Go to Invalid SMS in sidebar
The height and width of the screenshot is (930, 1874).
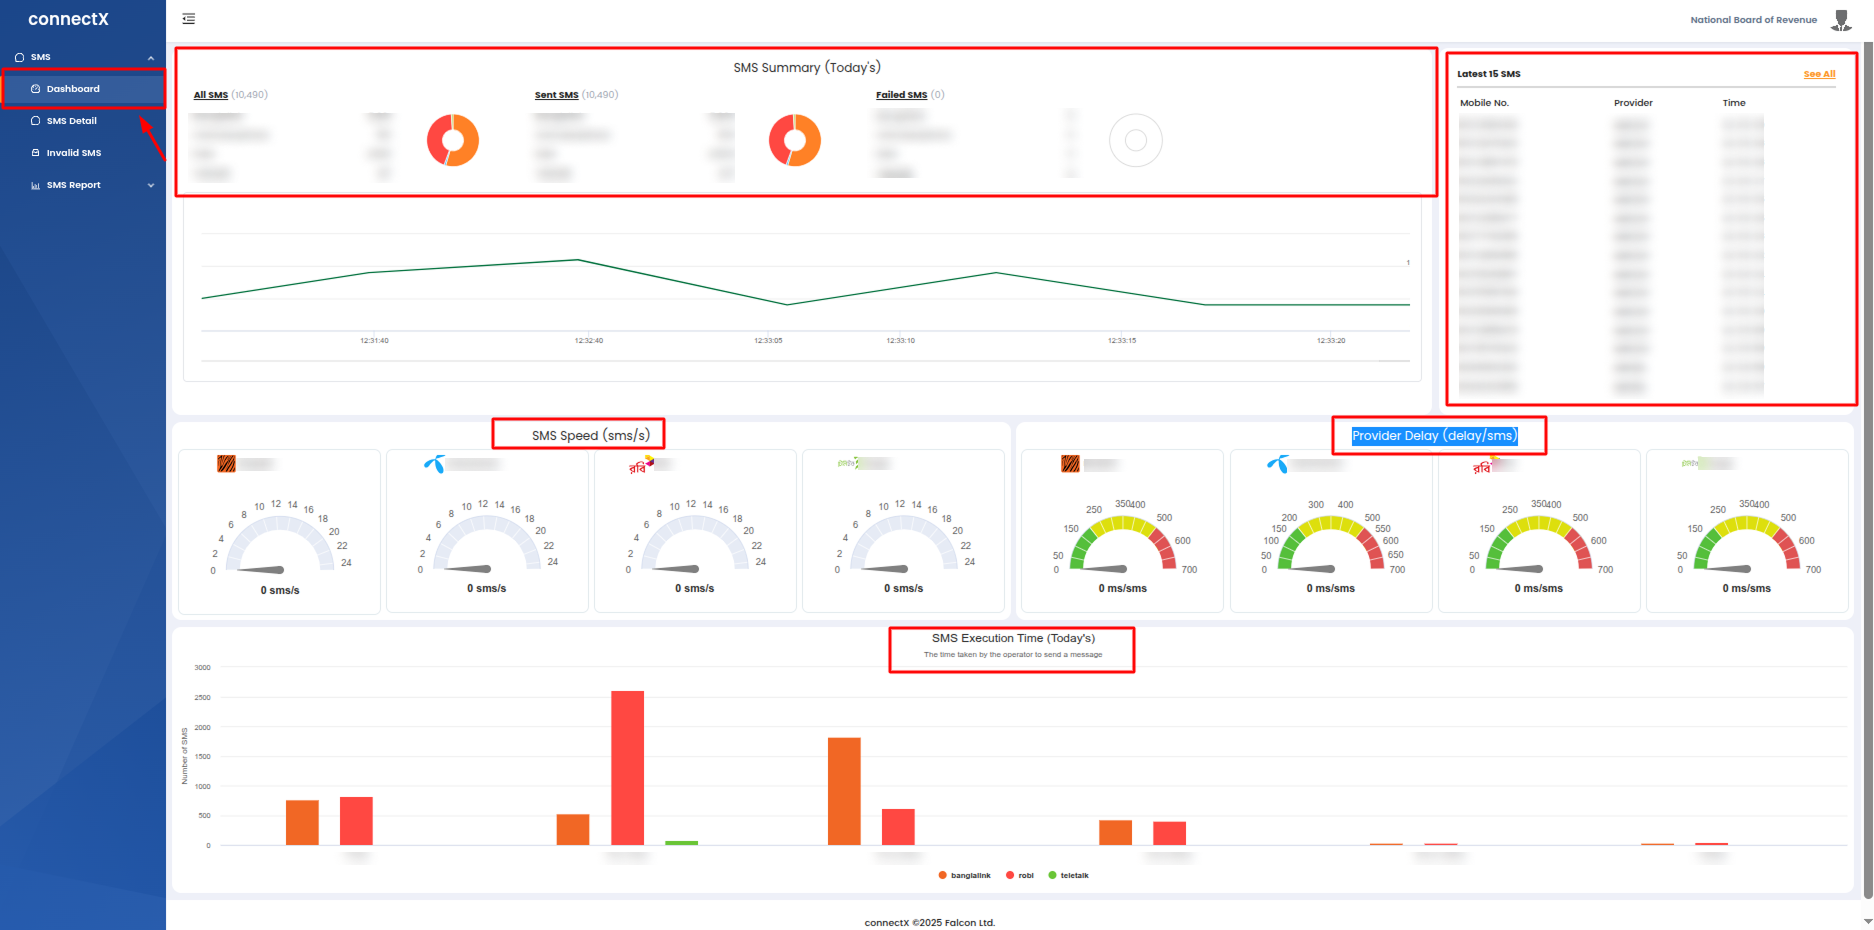click(x=74, y=153)
